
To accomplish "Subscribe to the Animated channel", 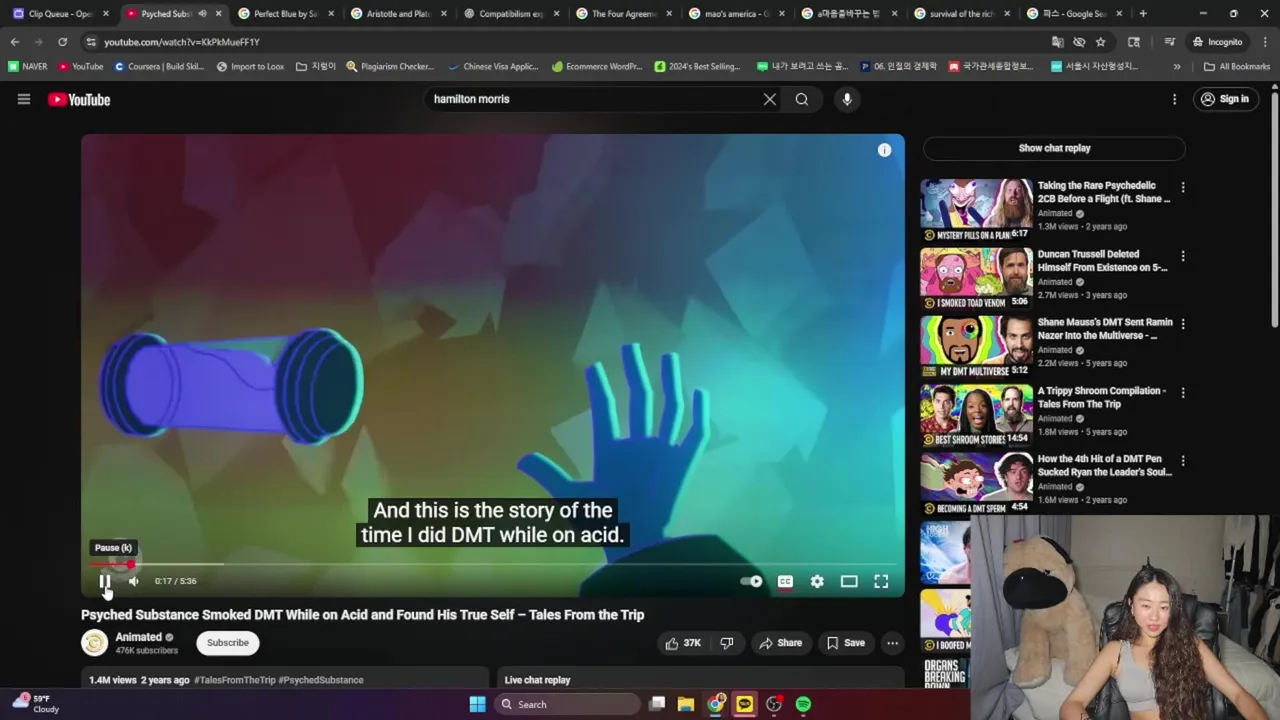I will (228, 643).
